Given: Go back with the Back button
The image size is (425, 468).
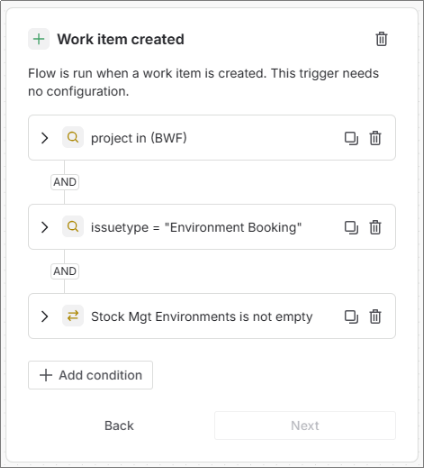Looking at the screenshot, I should (x=119, y=426).
